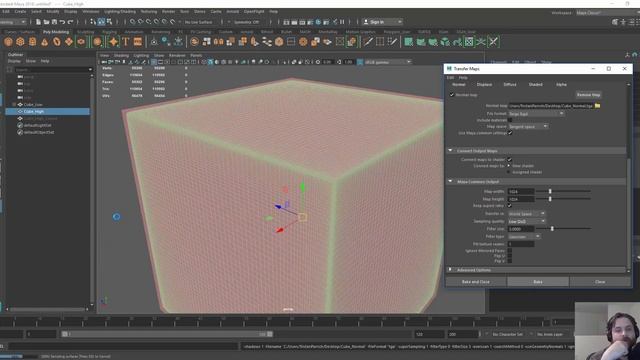Open the Windows menu in main menu bar
The height and width of the screenshot is (360, 640).
pos(91,11)
